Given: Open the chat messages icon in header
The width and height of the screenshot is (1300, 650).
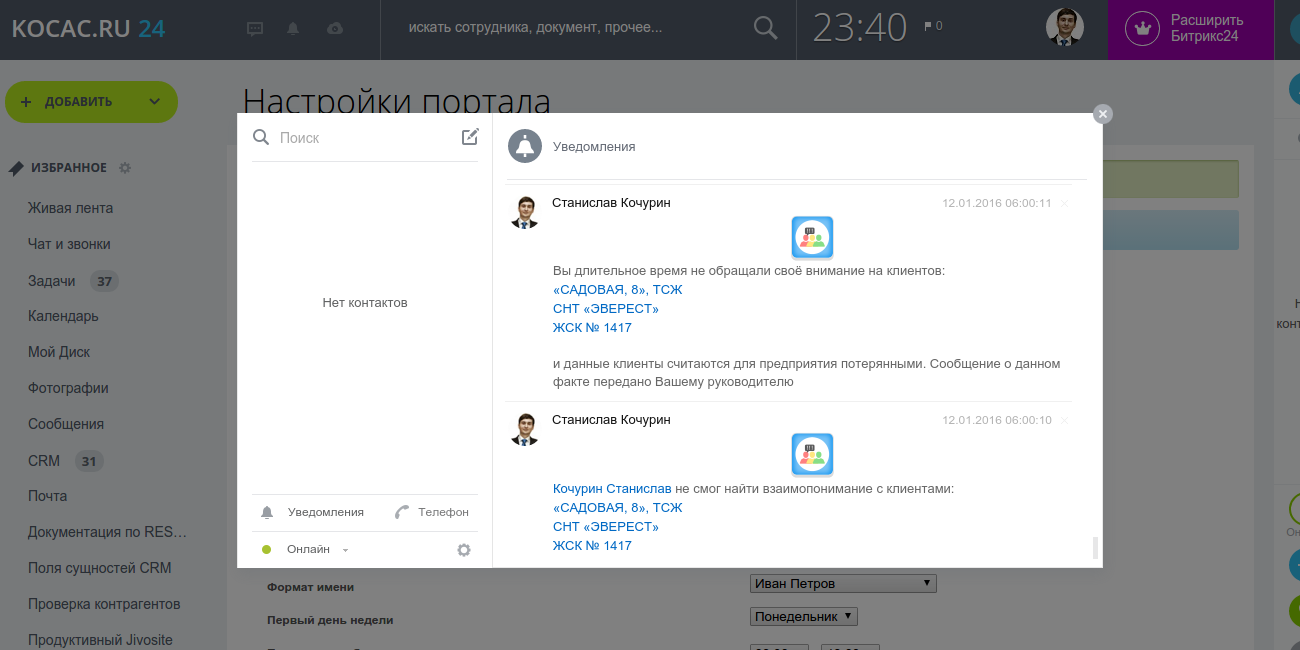Looking at the screenshot, I should [255, 29].
